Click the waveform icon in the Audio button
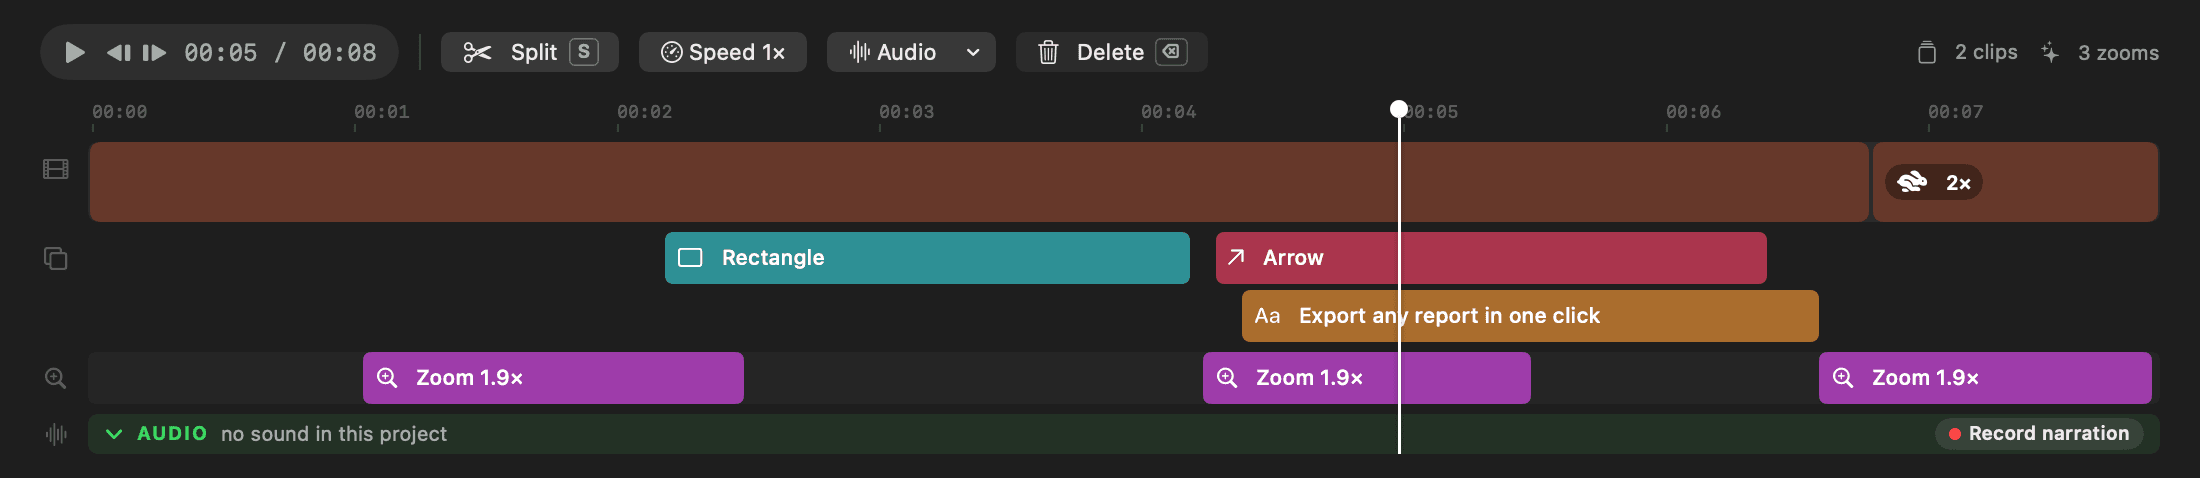Screen dimensions: 2200x478 [859, 52]
